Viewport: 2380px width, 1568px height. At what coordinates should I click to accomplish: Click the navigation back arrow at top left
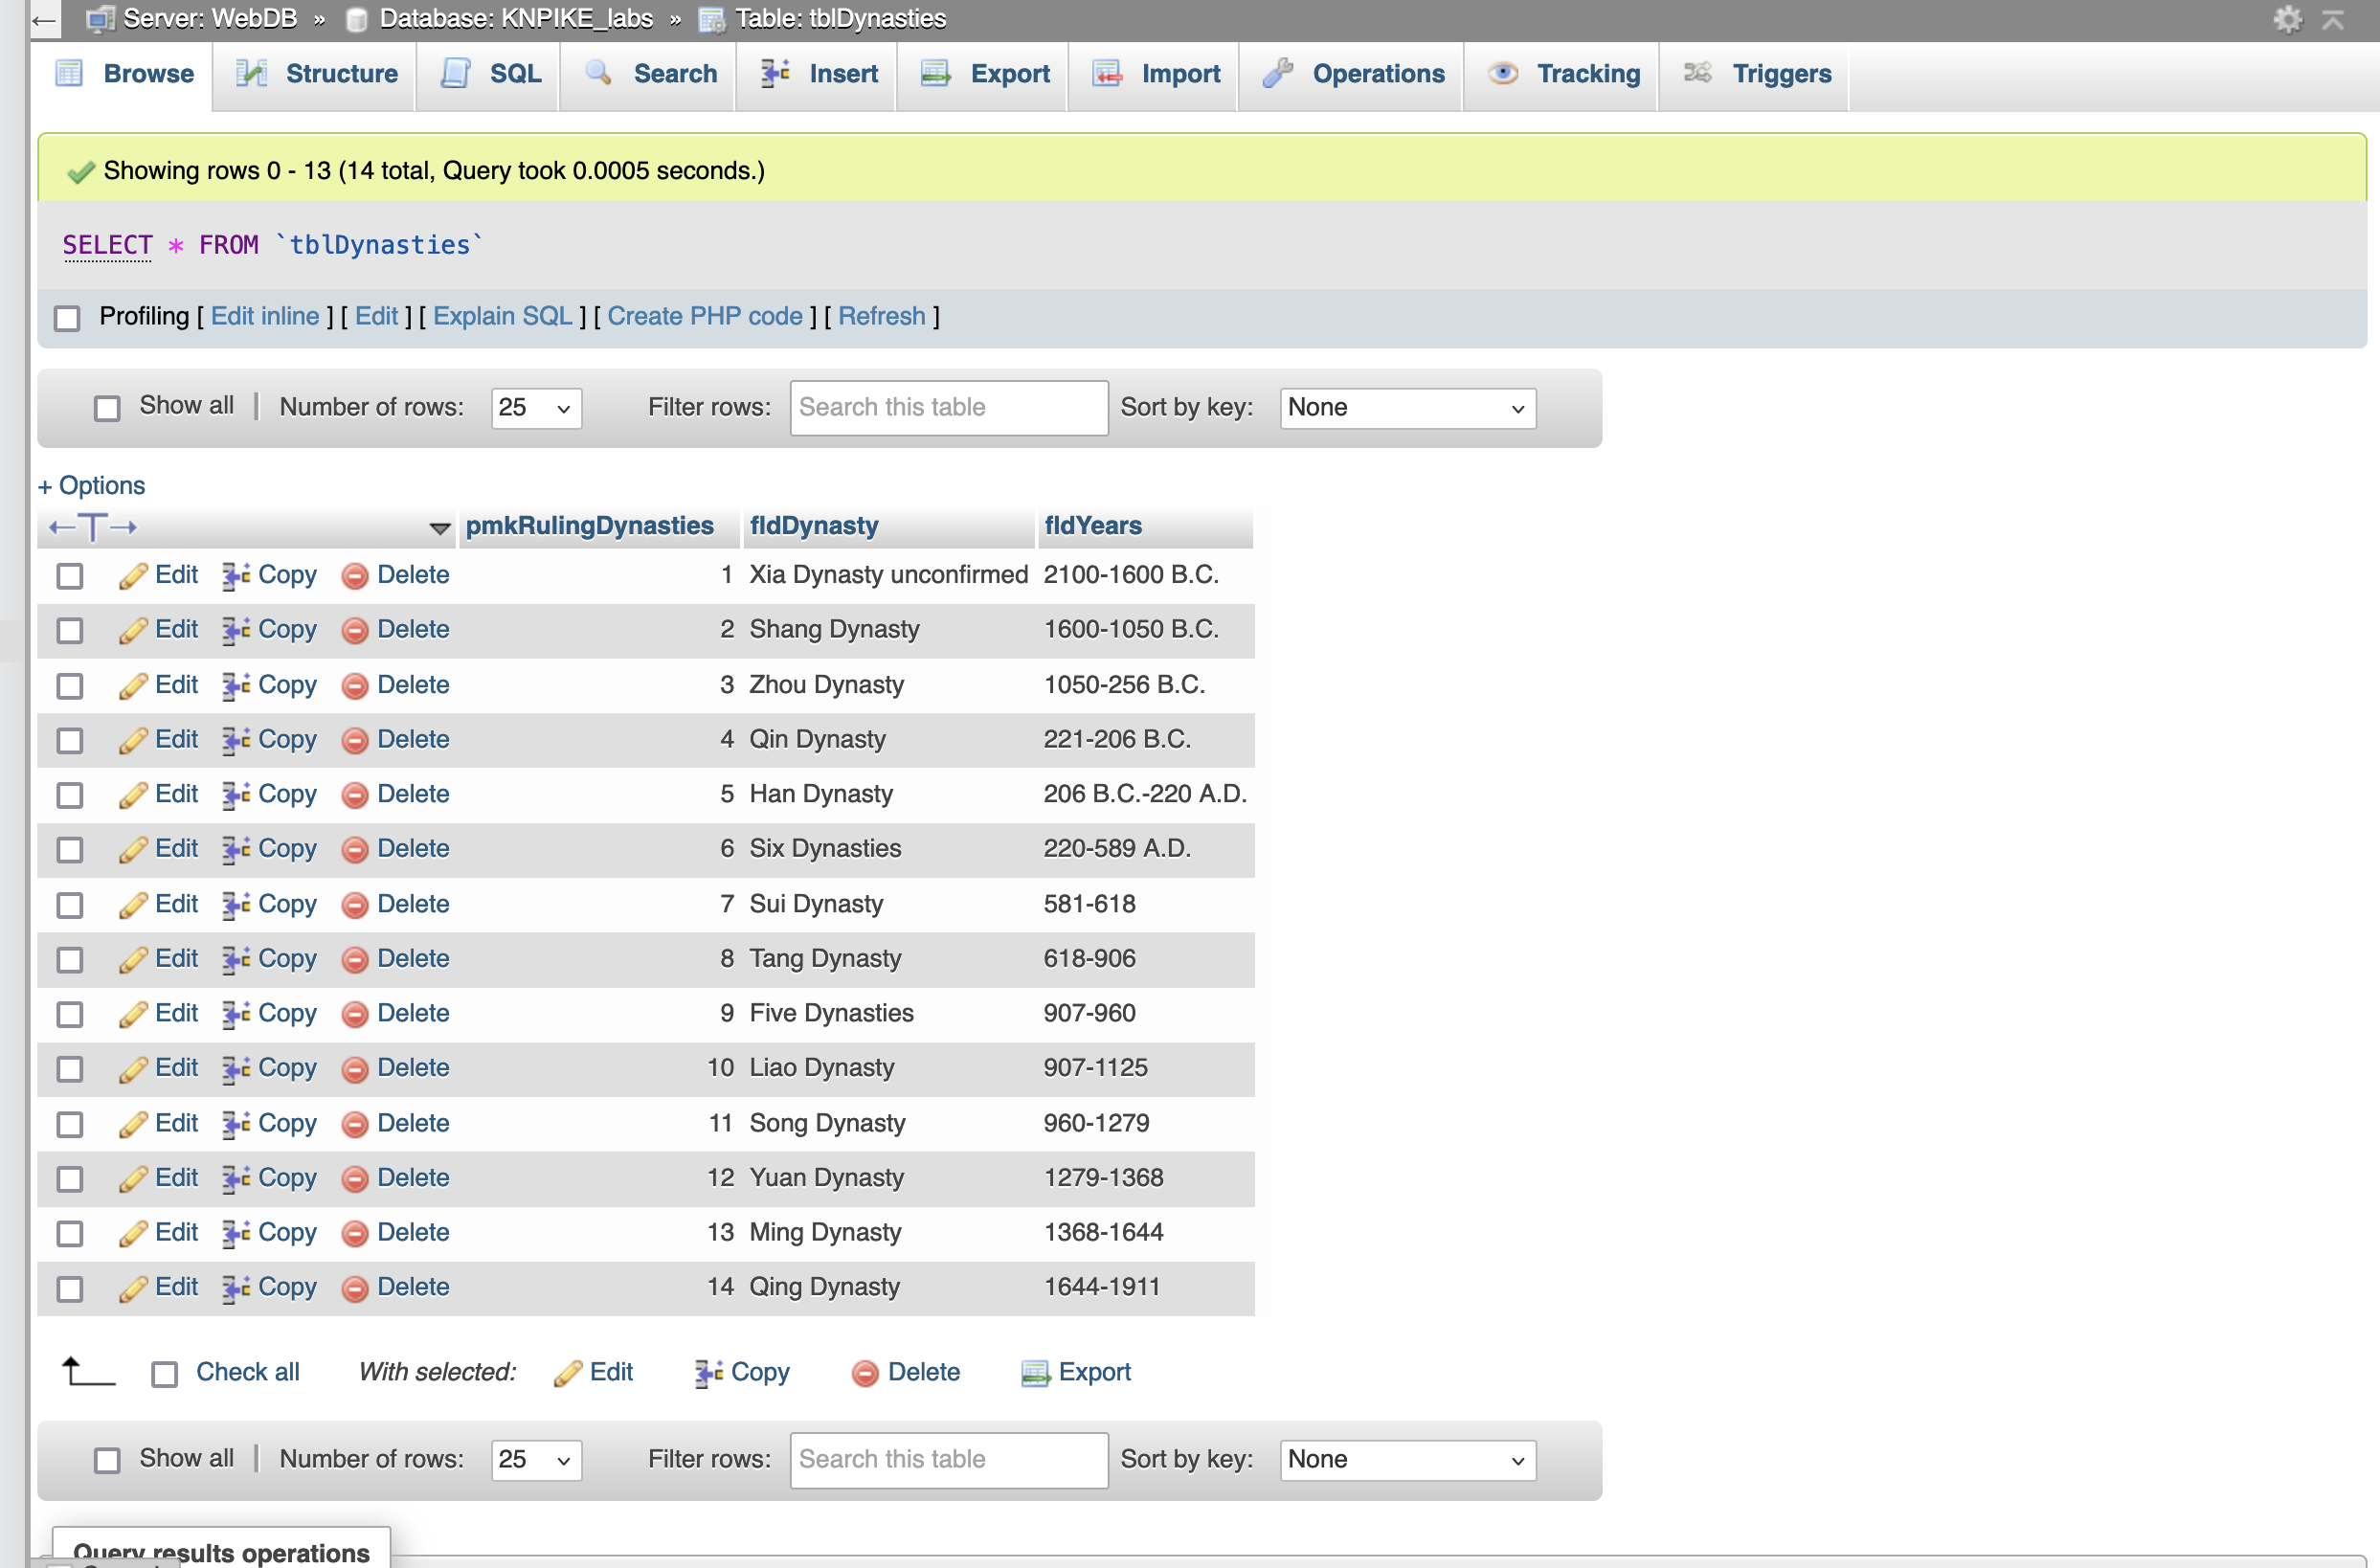coord(44,19)
